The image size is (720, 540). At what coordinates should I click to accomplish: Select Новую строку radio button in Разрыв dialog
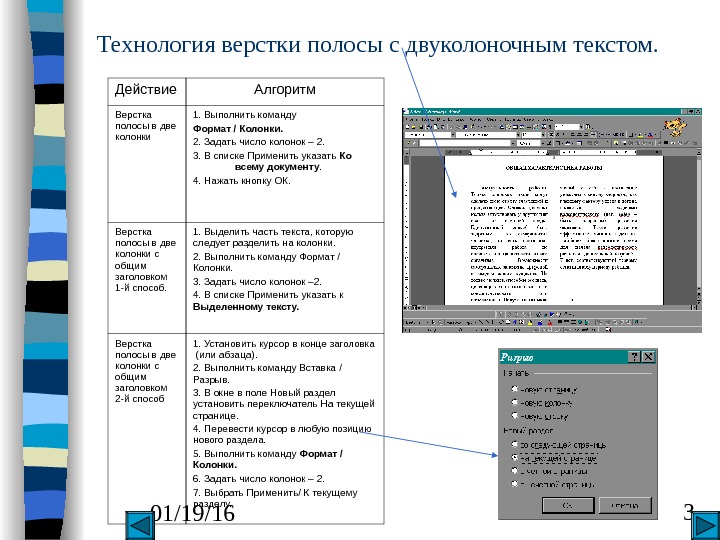515,416
